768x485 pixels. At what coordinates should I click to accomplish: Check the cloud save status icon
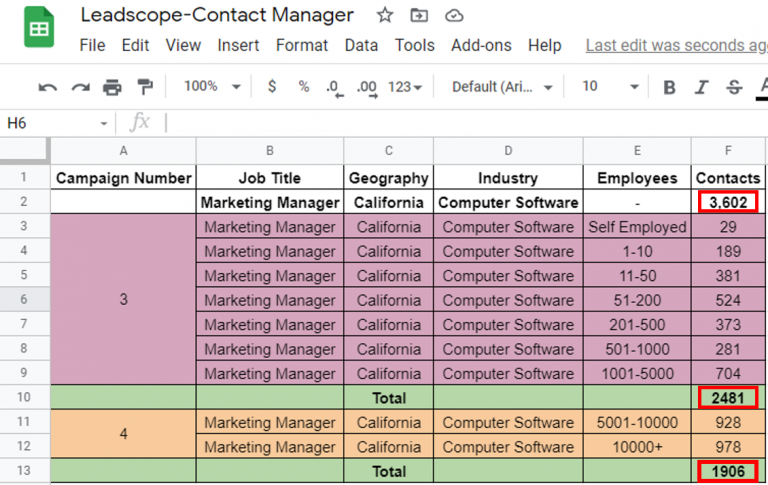[454, 16]
